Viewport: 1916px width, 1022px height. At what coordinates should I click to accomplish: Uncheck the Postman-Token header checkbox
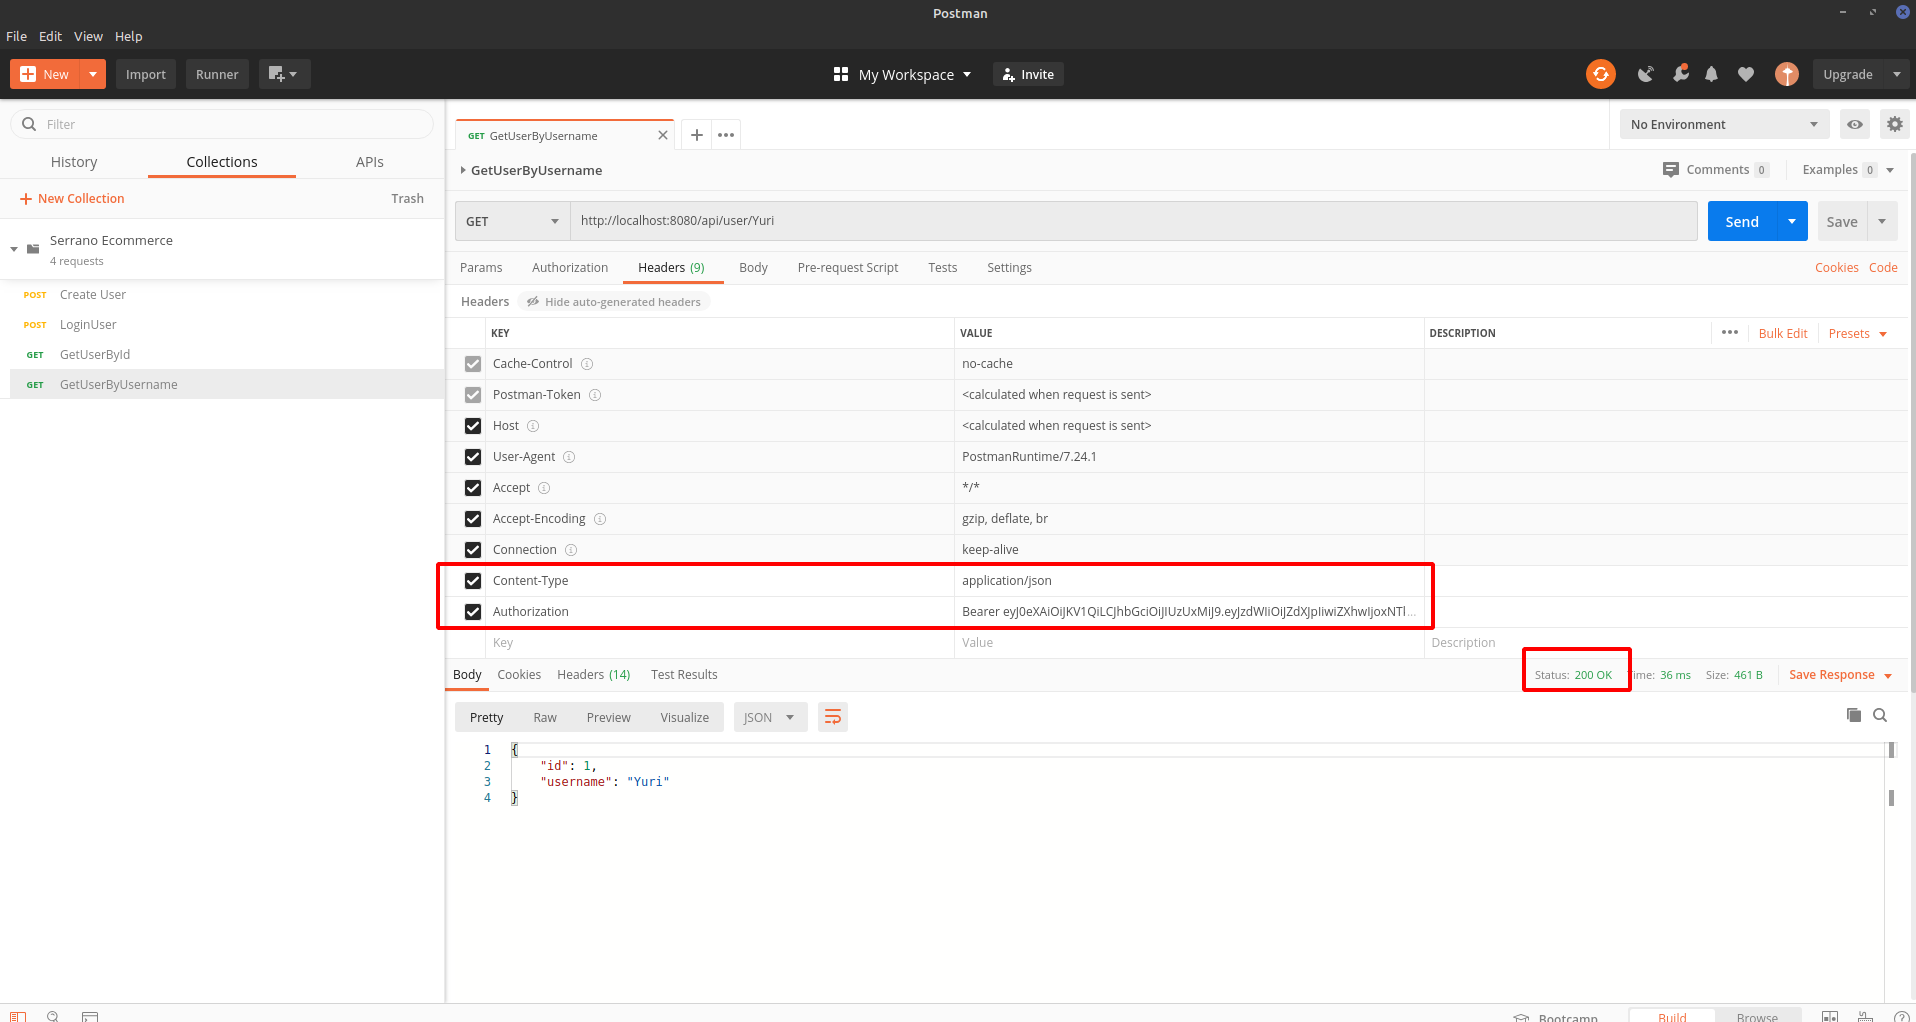click(473, 395)
